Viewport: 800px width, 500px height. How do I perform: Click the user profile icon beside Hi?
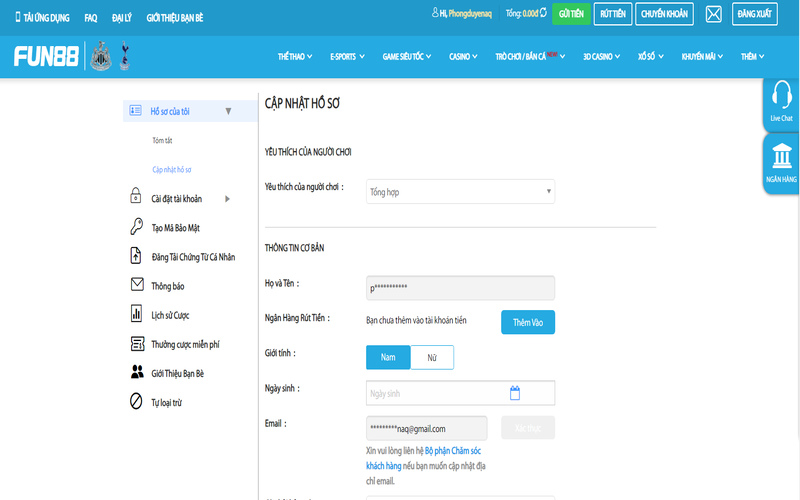click(x=435, y=13)
